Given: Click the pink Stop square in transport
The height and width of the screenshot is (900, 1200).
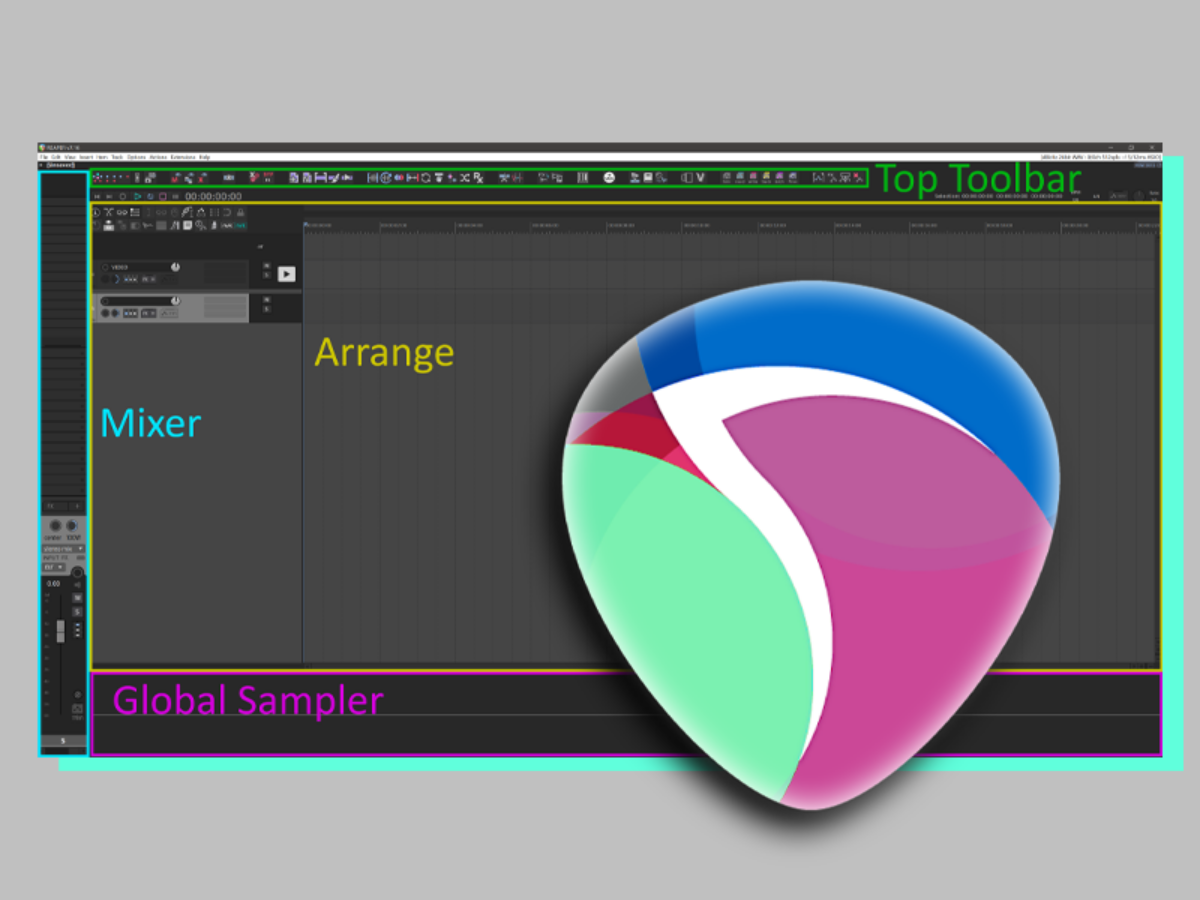Looking at the screenshot, I should tap(162, 197).
